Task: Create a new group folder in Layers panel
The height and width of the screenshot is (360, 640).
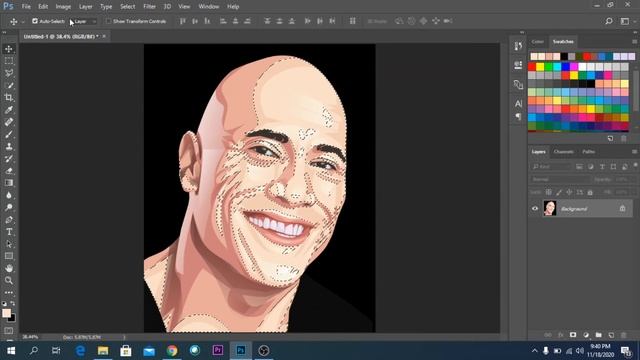Action: 598,335
